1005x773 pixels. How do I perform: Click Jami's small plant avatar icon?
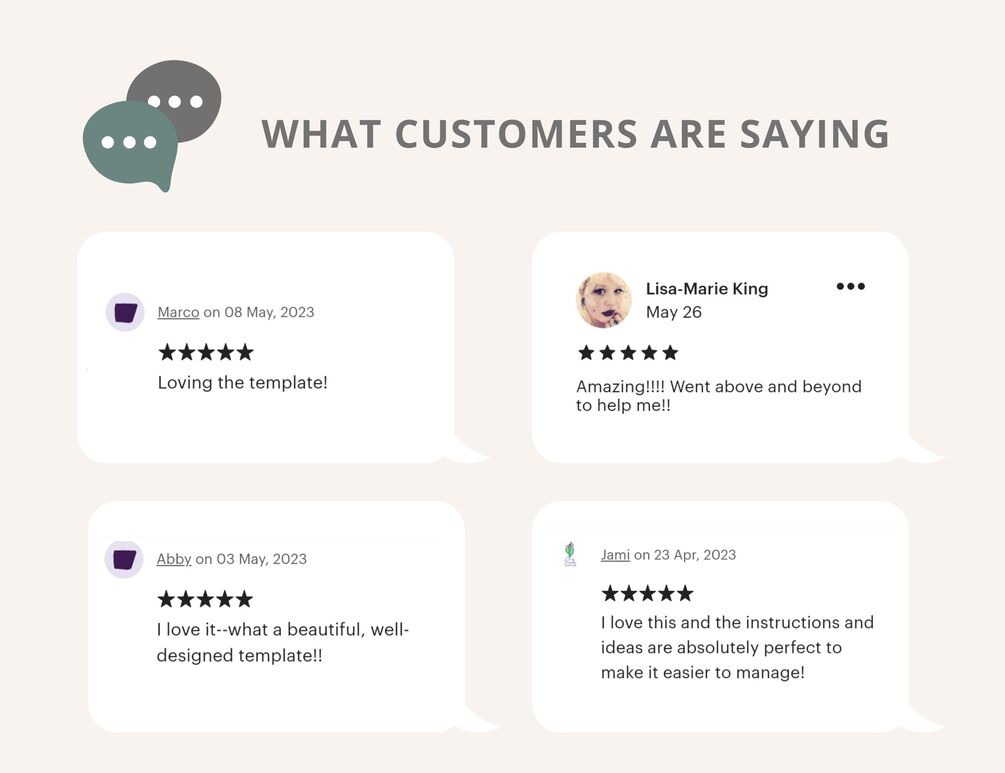tap(570, 554)
